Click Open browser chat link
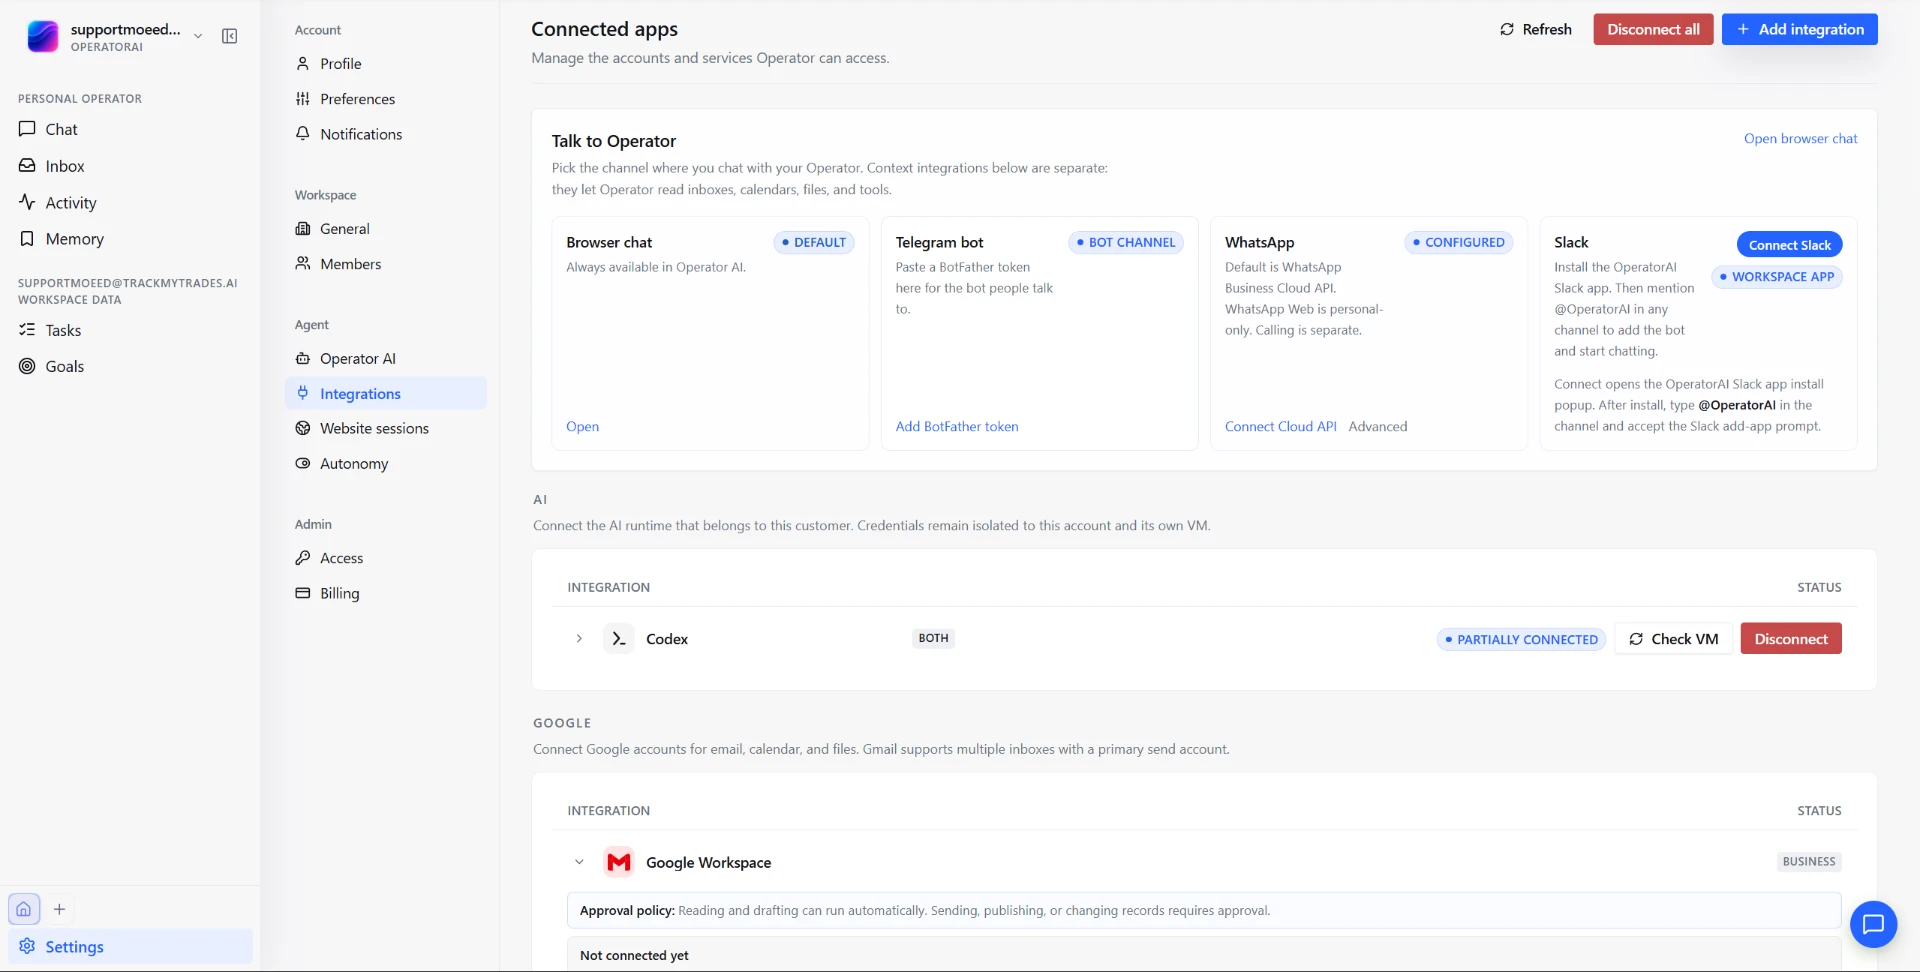This screenshot has height=972, width=1920. 1800,139
